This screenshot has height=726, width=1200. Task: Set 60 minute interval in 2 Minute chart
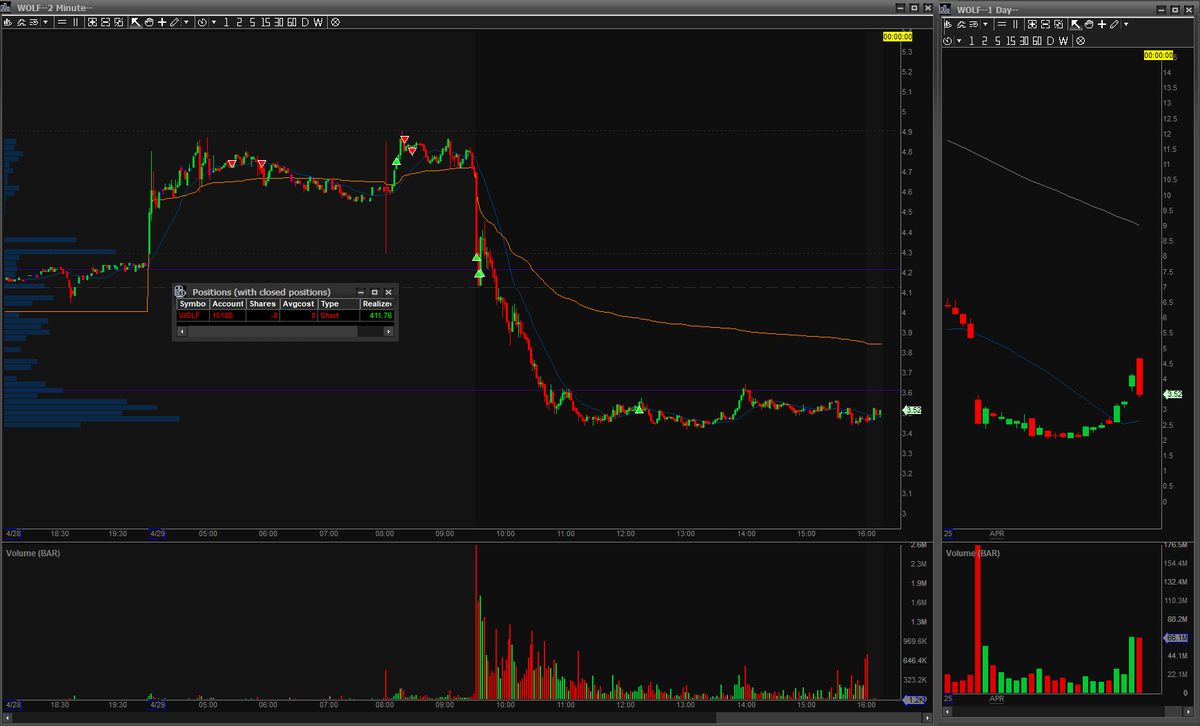[292, 22]
